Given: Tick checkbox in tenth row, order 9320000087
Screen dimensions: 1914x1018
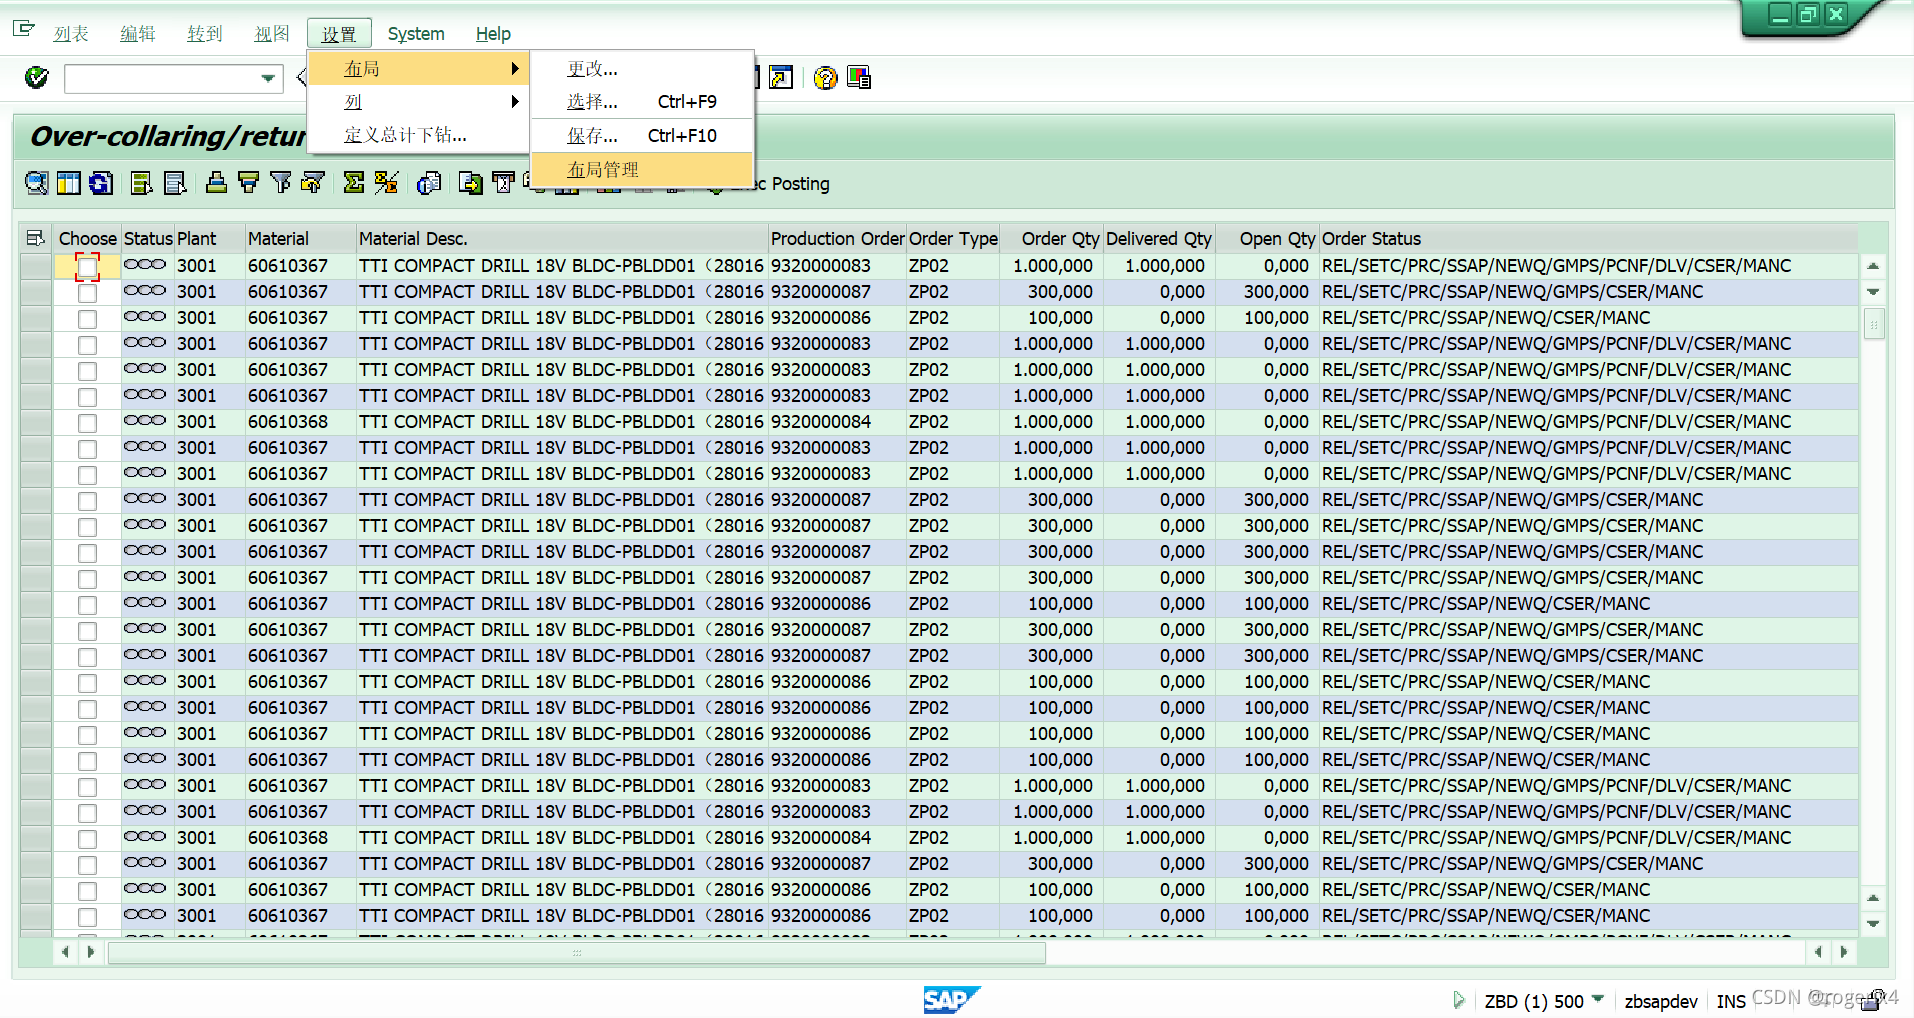Looking at the screenshot, I should click(x=88, y=501).
